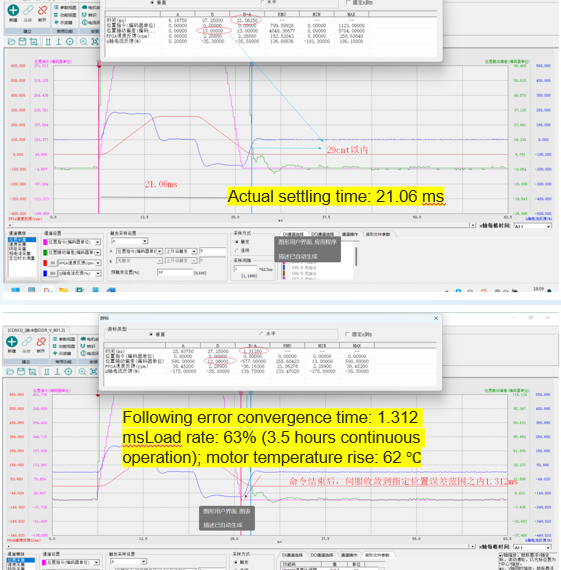Tick the 固定X轴 checkbox in lower cursor dialog

click(348, 334)
